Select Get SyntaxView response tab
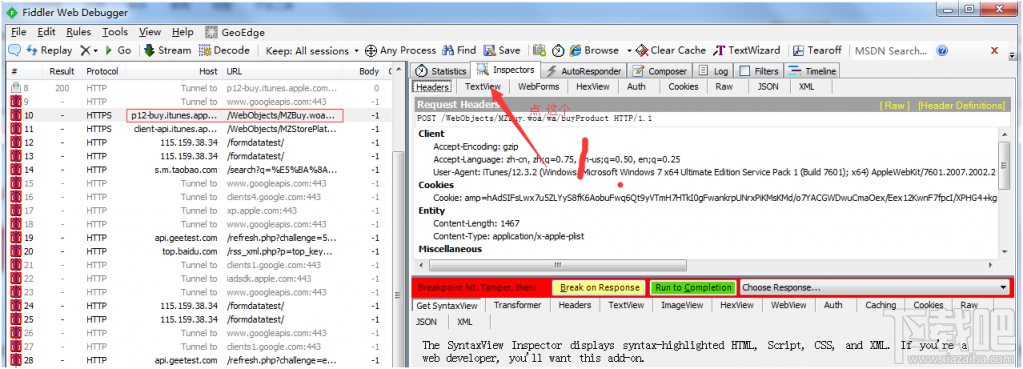This screenshot has width=1023, height=369. click(x=447, y=305)
